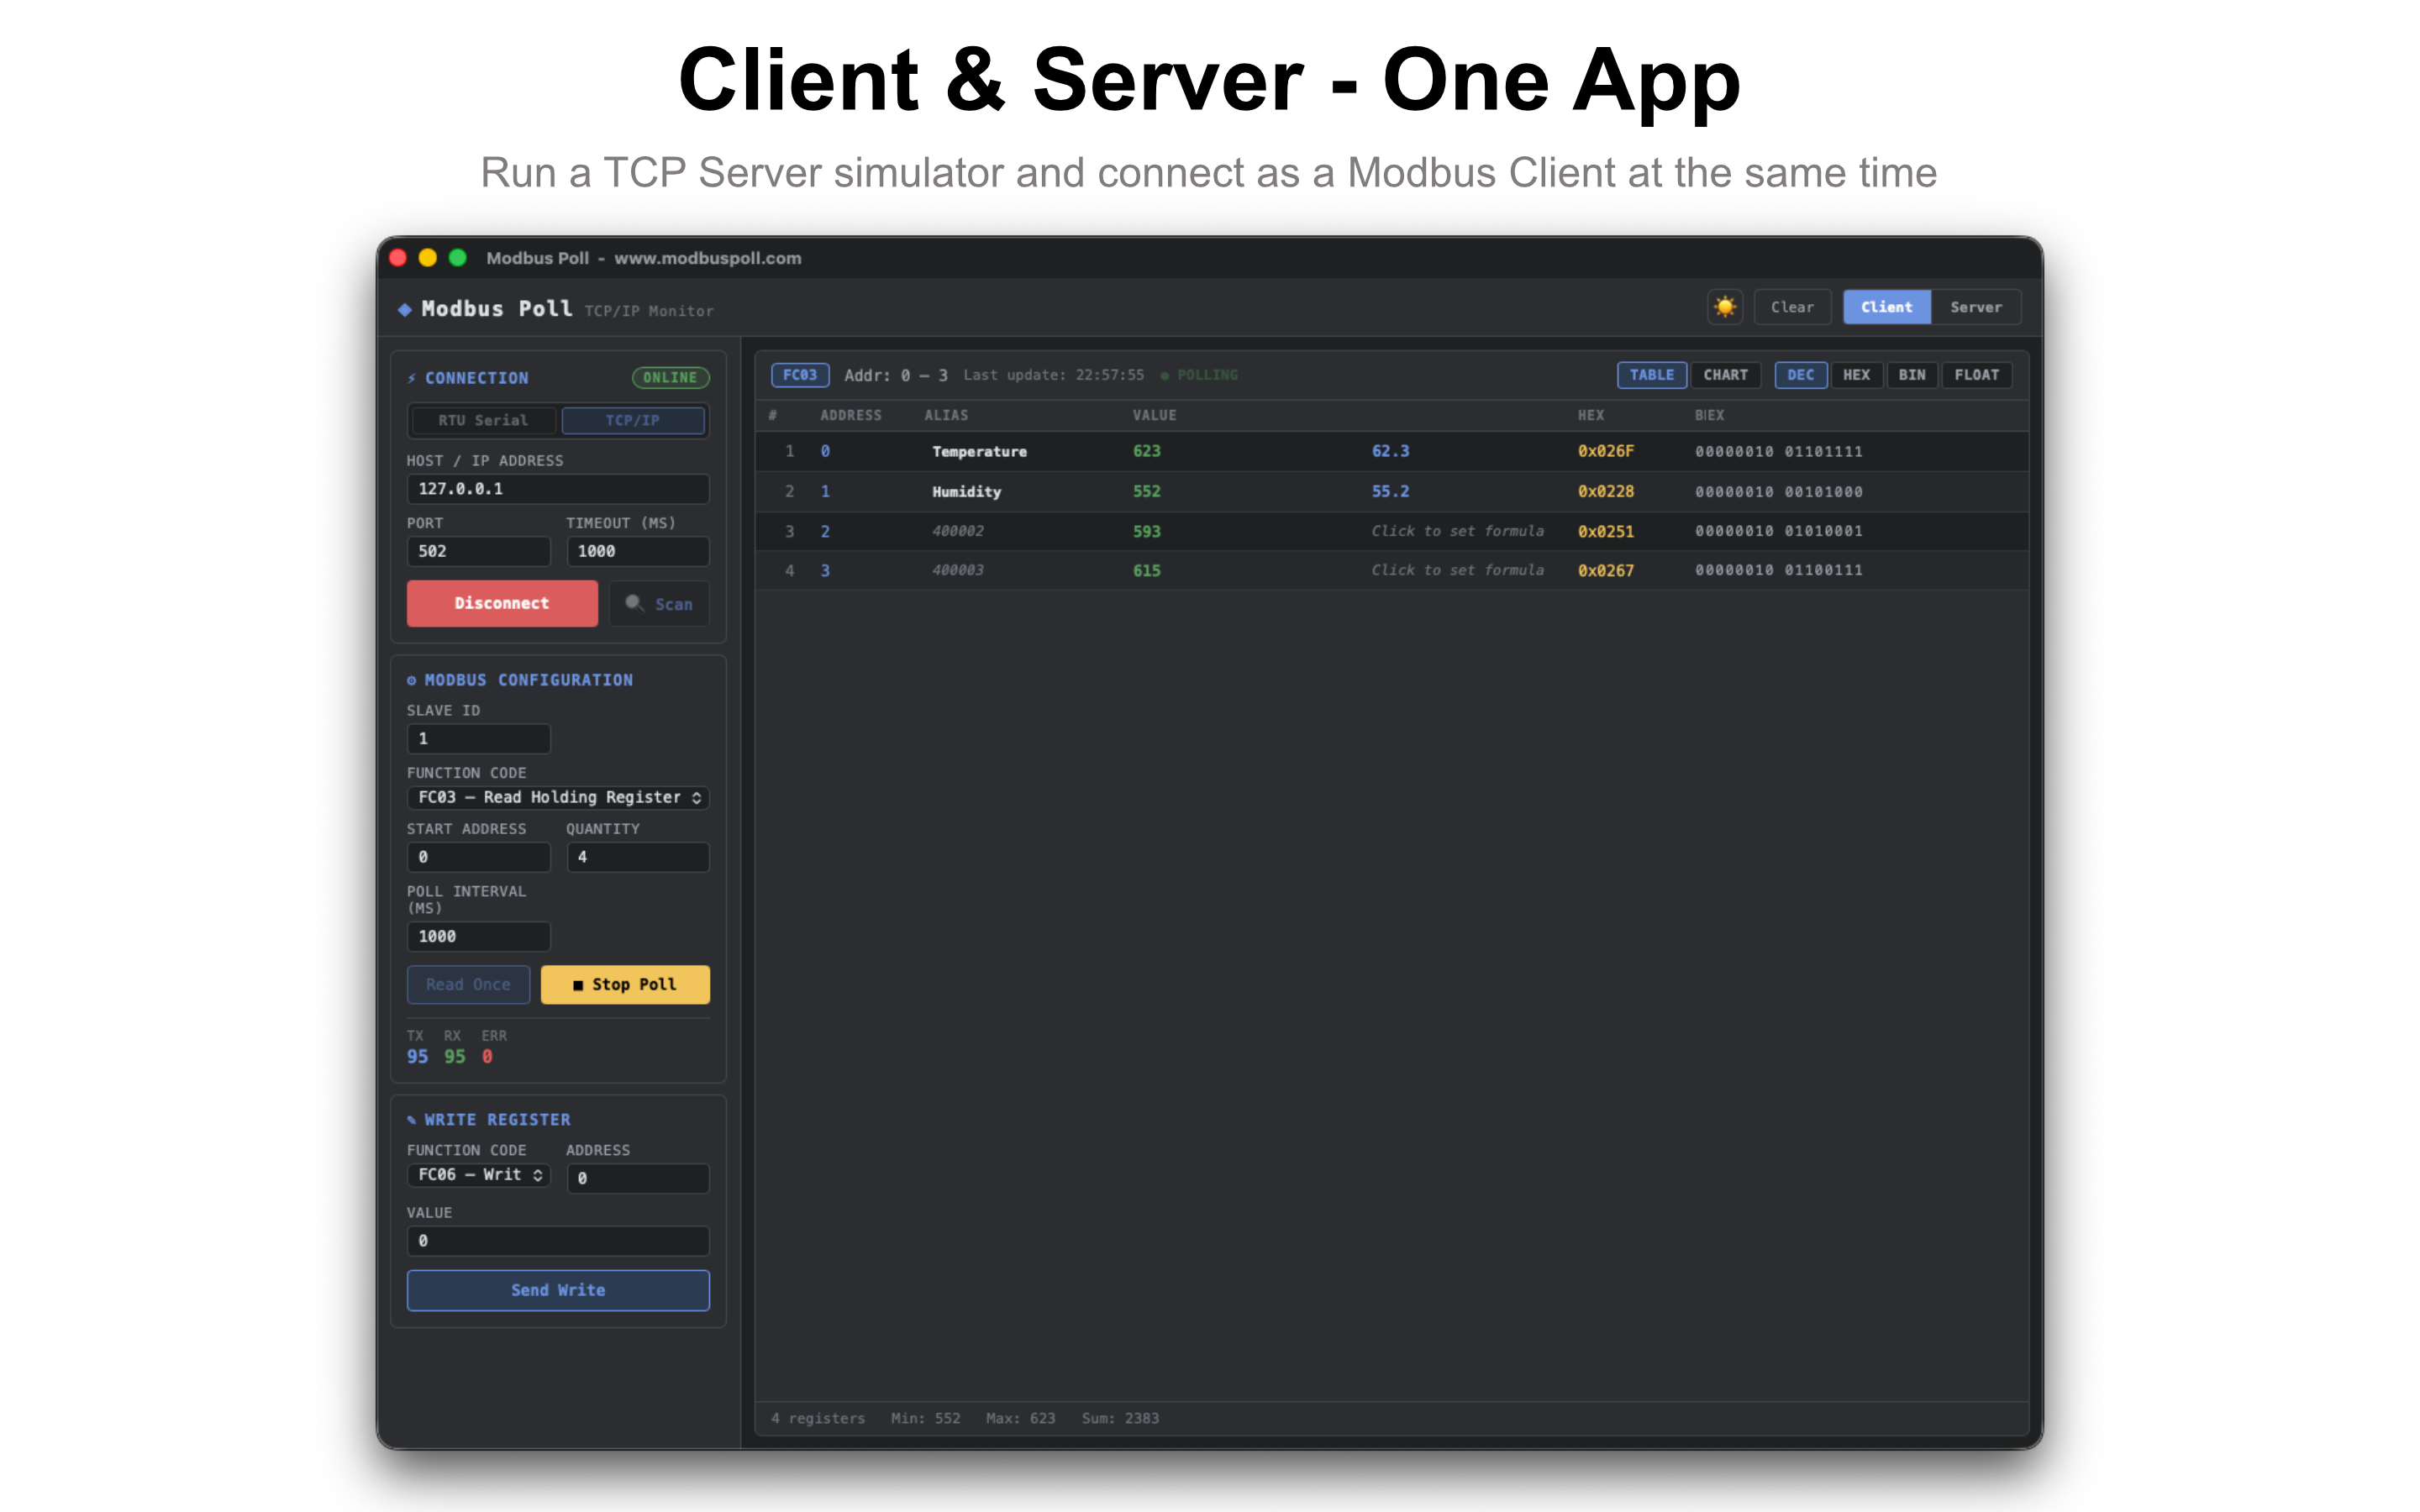This screenshot has height=1512, width=2420.
Task: Click the Poll Interval input field
Action: click(x=479, y=936)
